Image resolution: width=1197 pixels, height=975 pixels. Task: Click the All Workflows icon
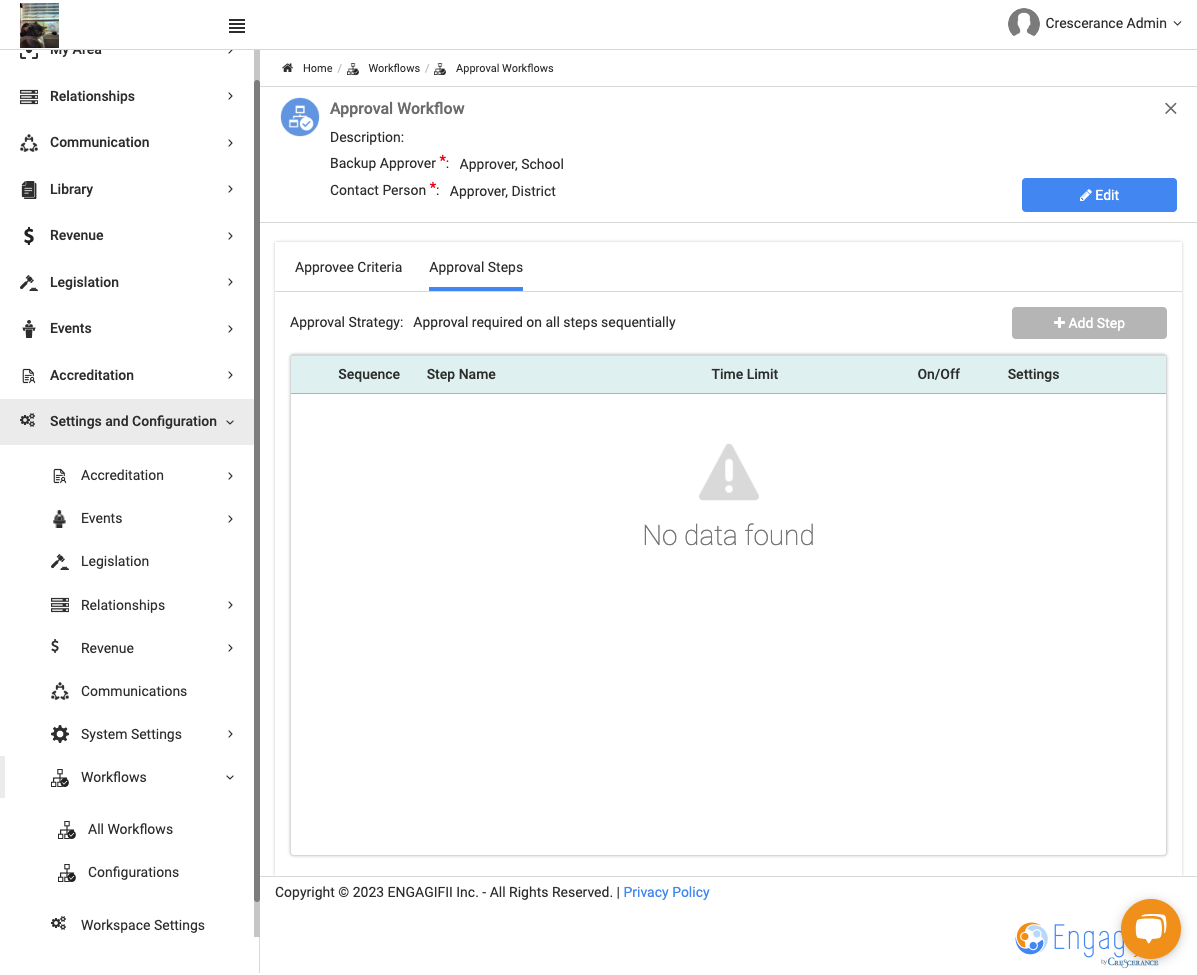click(66, 830)
